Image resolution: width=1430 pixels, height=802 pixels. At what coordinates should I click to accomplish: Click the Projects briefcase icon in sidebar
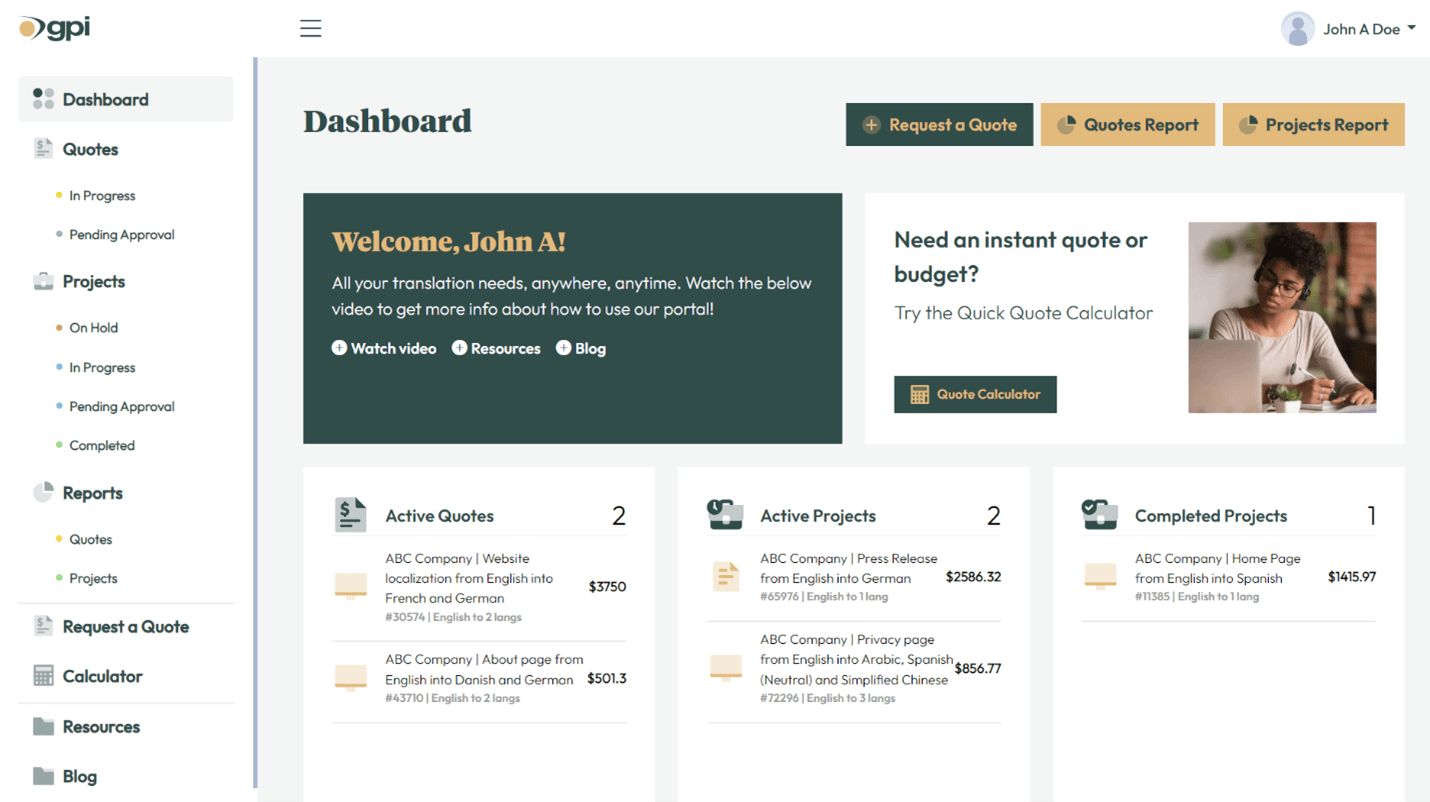[42, 281]
